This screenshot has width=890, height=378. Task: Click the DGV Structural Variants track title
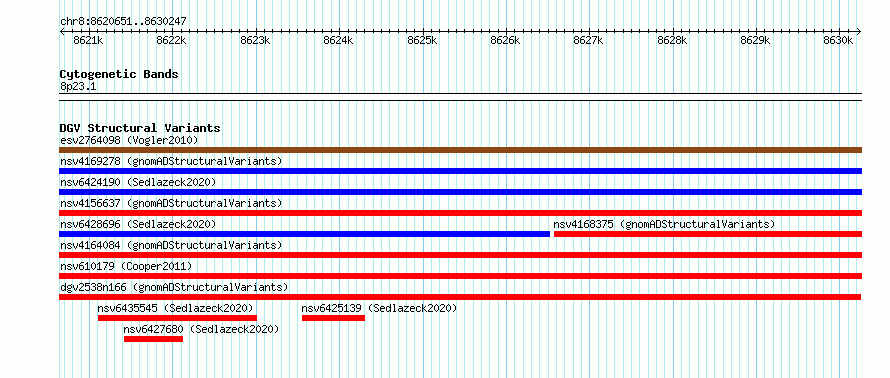point(140,128)
